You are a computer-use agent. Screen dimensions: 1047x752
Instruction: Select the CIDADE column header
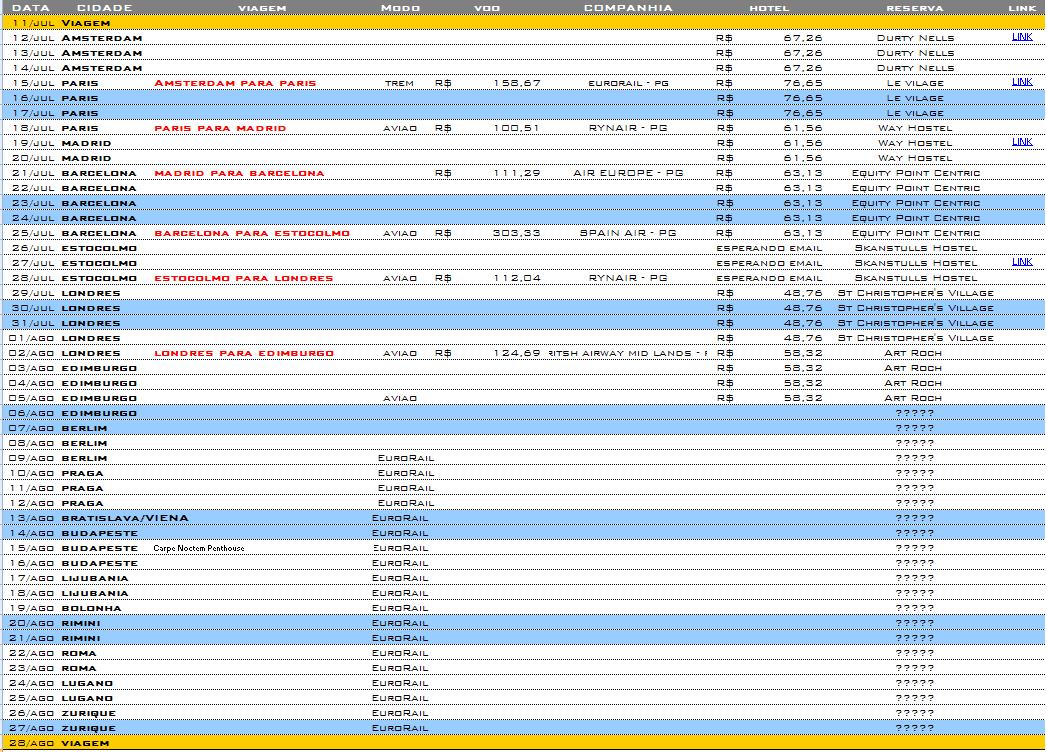click(104, 8)
